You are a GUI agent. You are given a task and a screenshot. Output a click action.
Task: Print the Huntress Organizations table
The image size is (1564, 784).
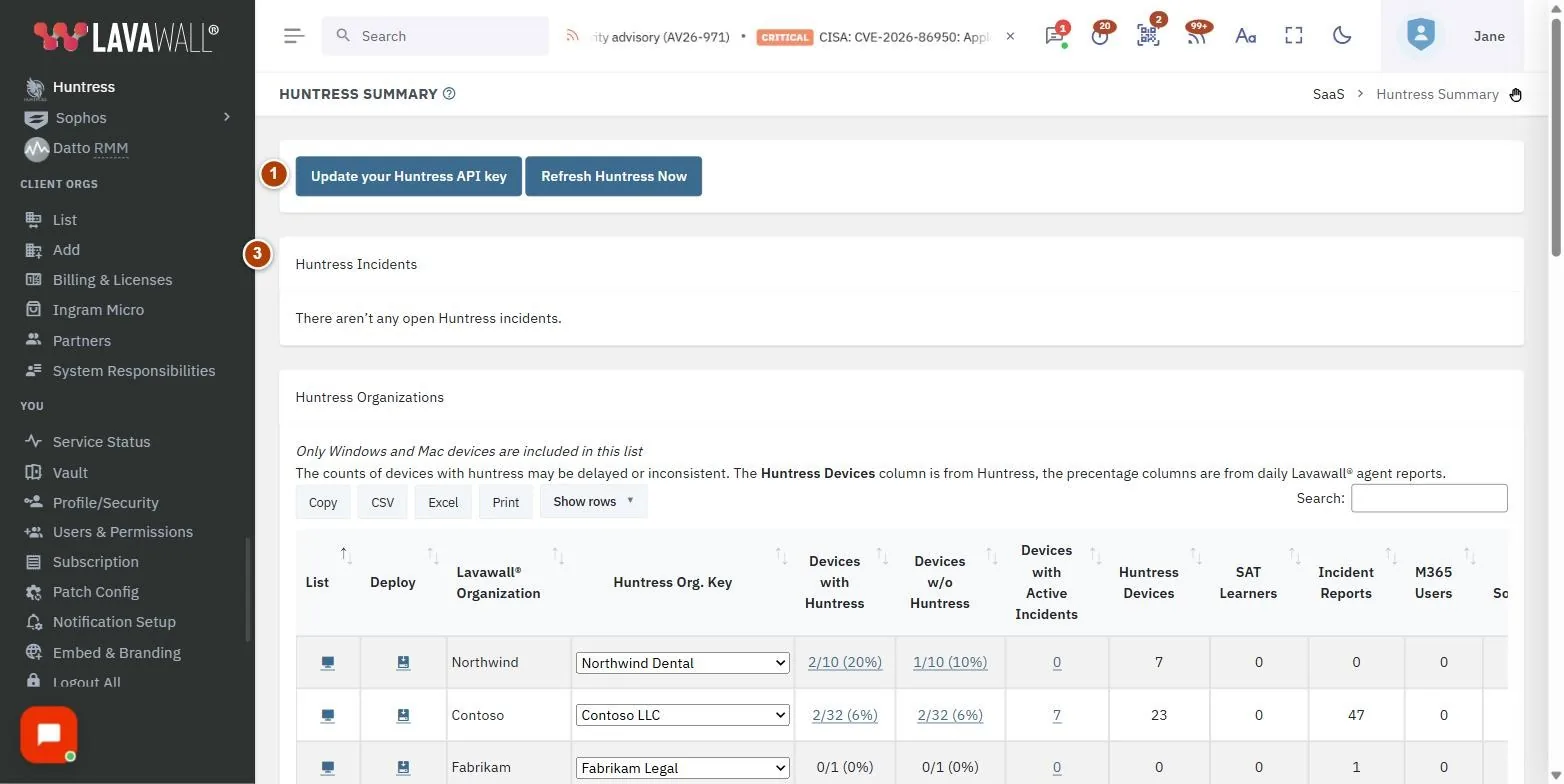[506, 502]
